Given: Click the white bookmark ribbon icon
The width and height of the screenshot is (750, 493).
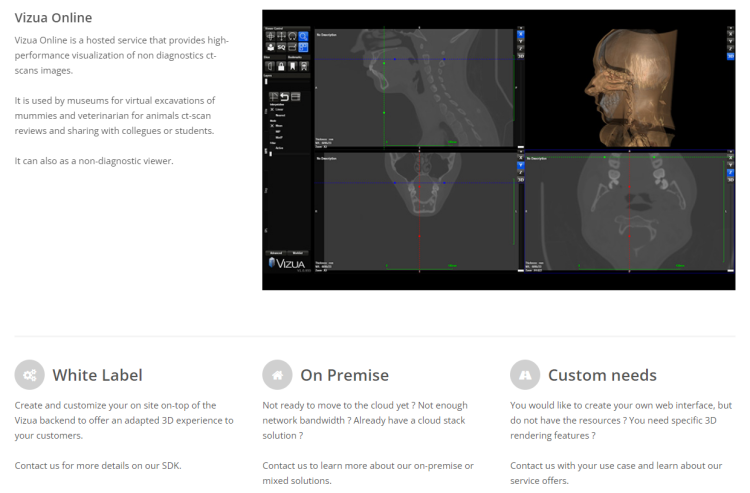Looking at the screenshot, I should [x=292, y=66].
